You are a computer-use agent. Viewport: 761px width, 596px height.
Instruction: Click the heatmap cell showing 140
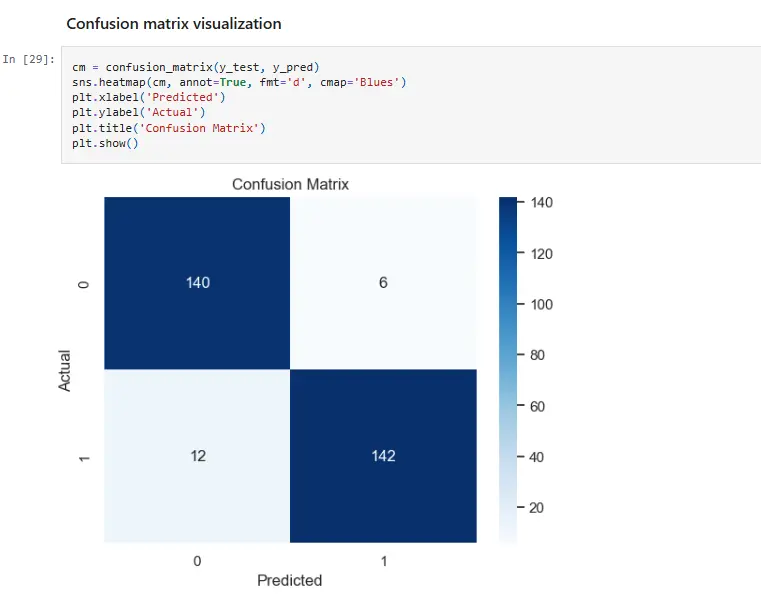click(197, 283)
